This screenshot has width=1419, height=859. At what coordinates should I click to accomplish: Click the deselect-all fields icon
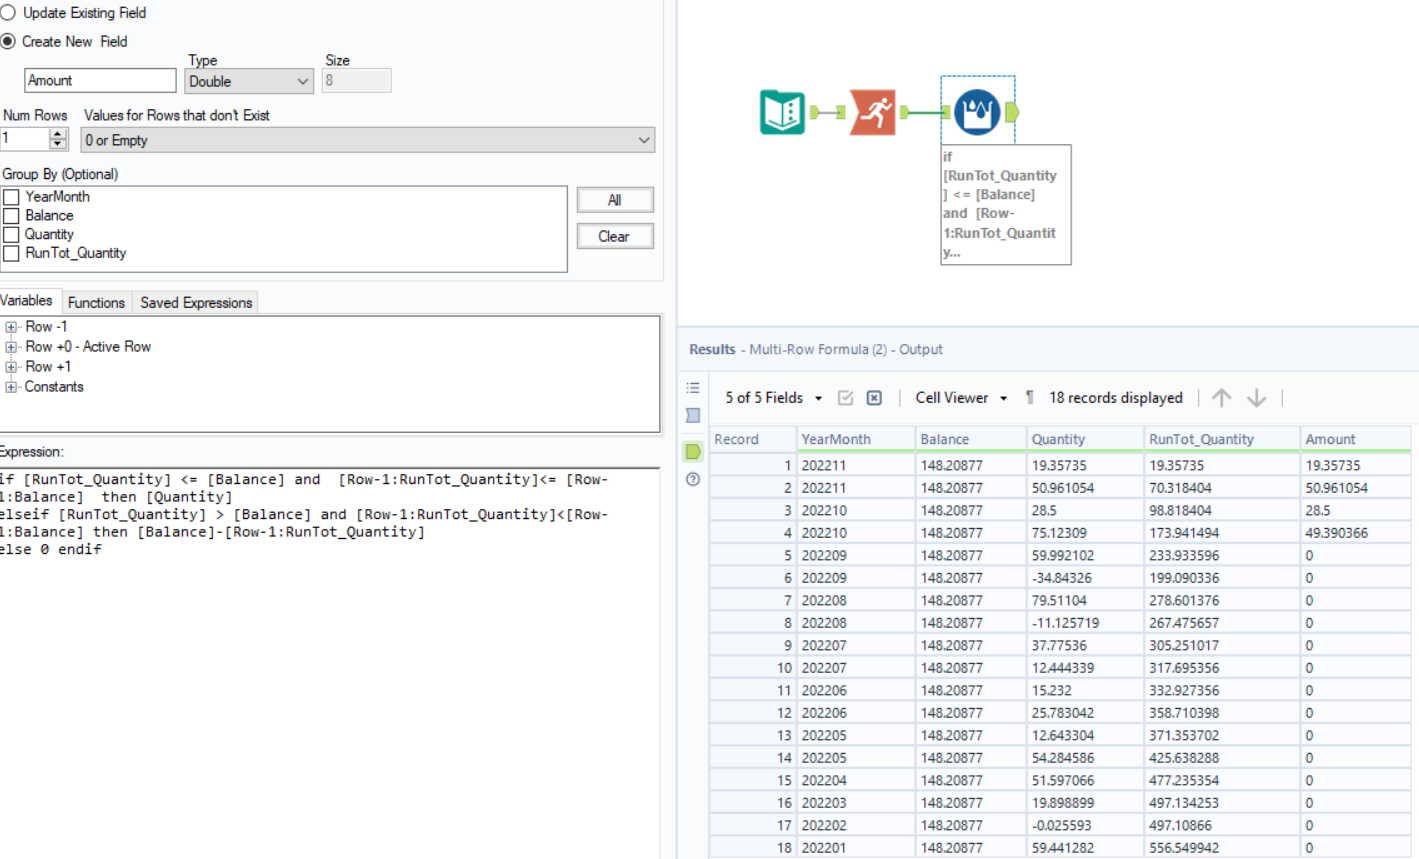pyautogui.click(x=873, y=397)
